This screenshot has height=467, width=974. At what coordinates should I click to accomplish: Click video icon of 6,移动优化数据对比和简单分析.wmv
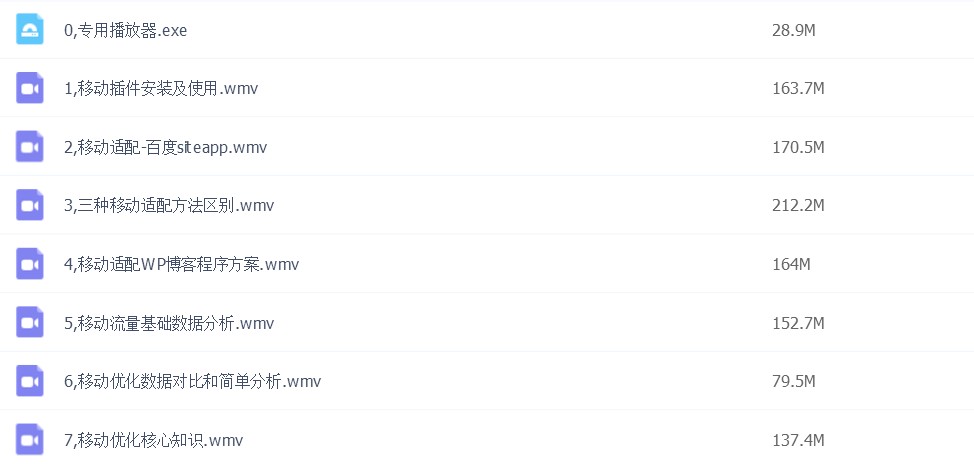30,381
